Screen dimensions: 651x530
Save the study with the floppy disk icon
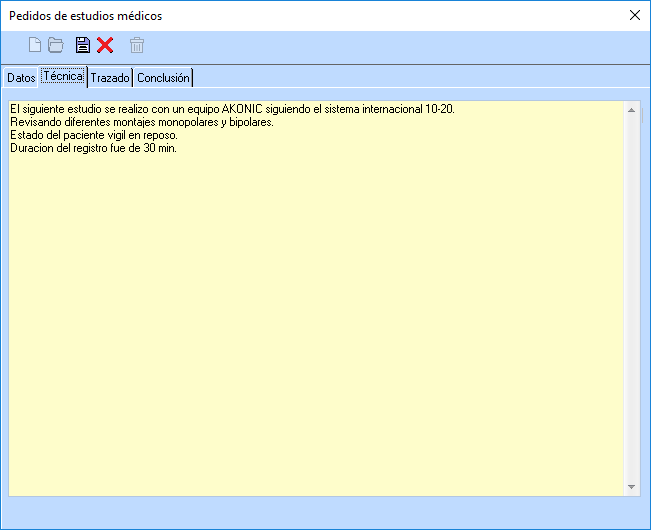83,45
